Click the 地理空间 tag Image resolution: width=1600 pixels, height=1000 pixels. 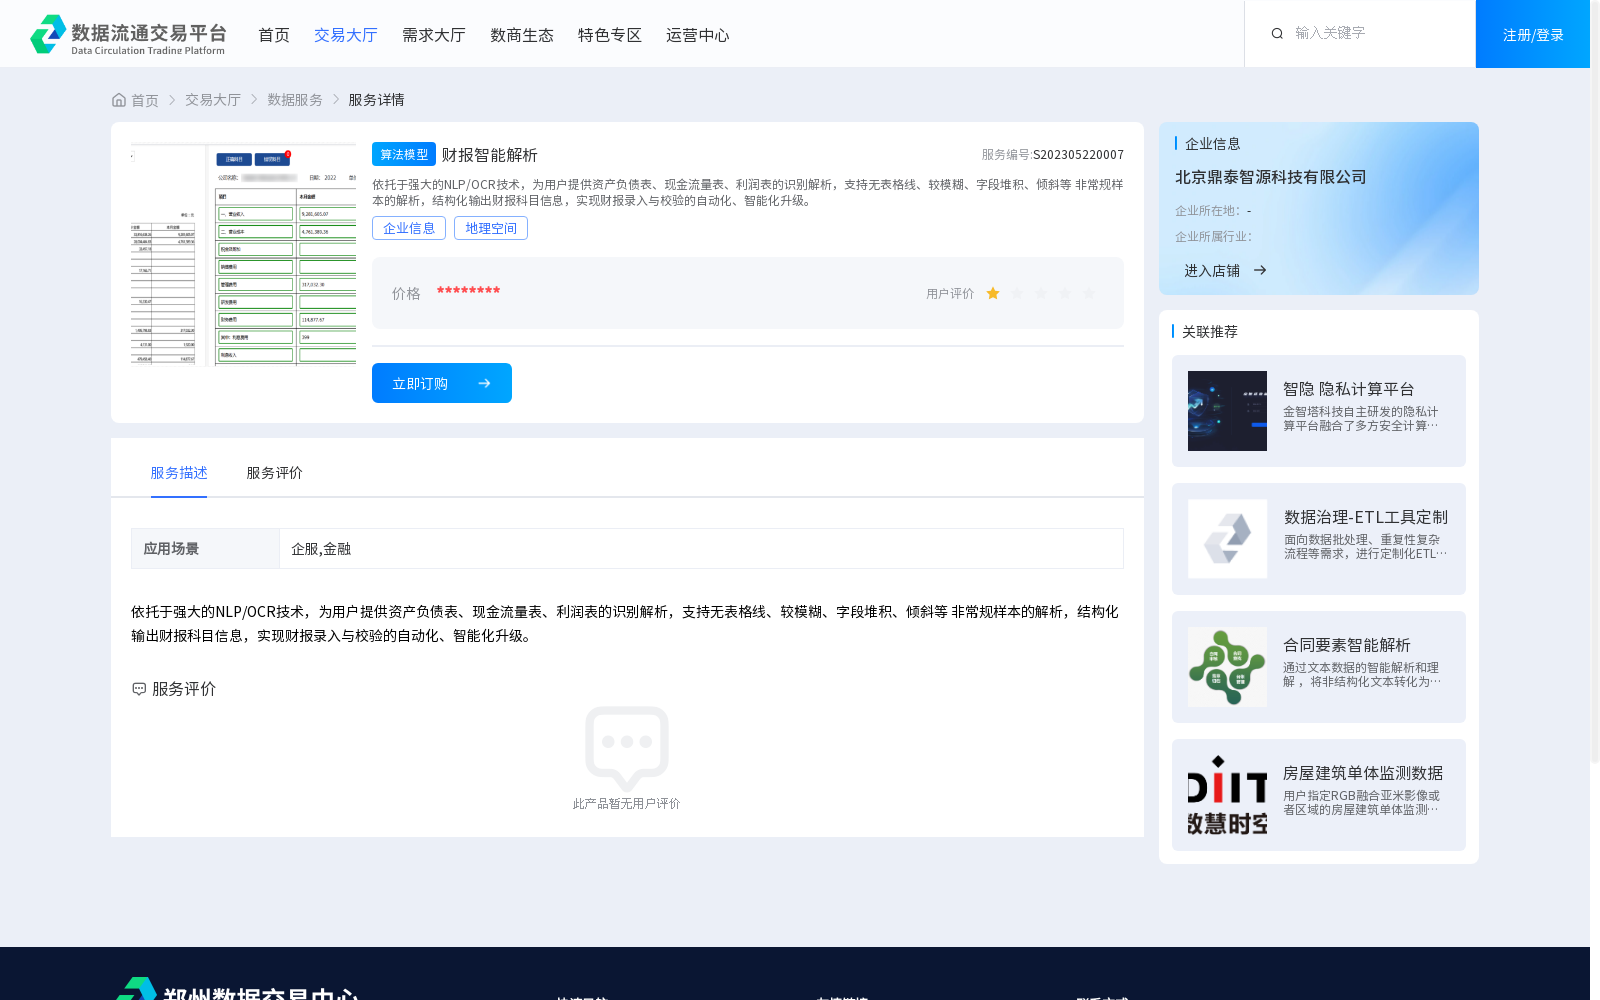click(x=491, y=228)
